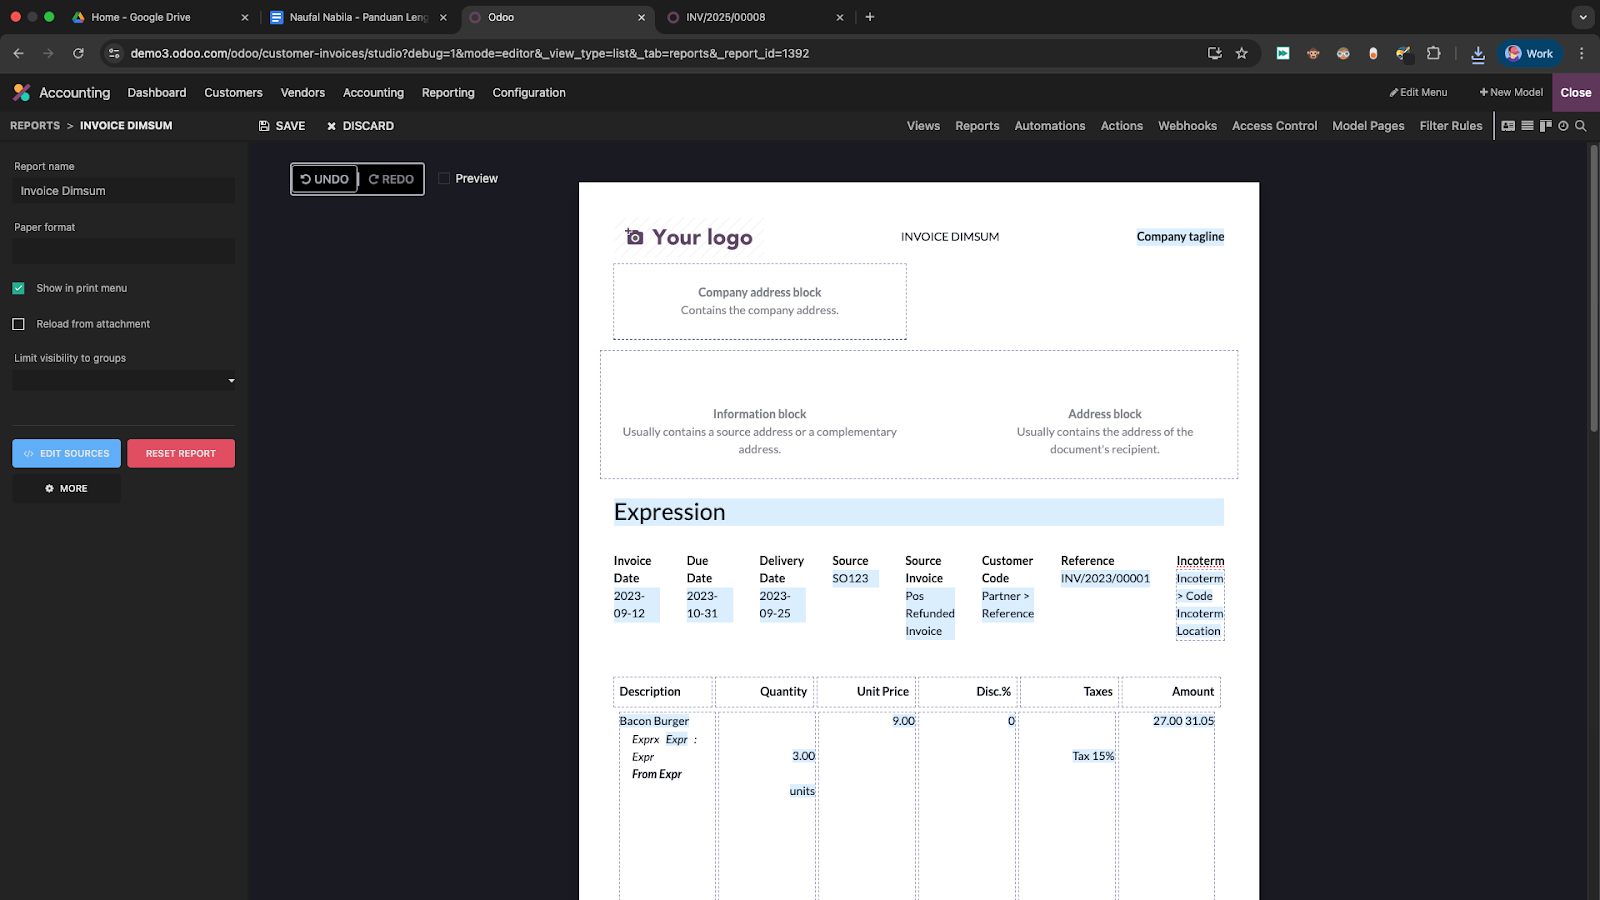The height and width of the screenshot is (900, 1600).
Task: Open the Vendors menu
Action: [x=303, y=92]
